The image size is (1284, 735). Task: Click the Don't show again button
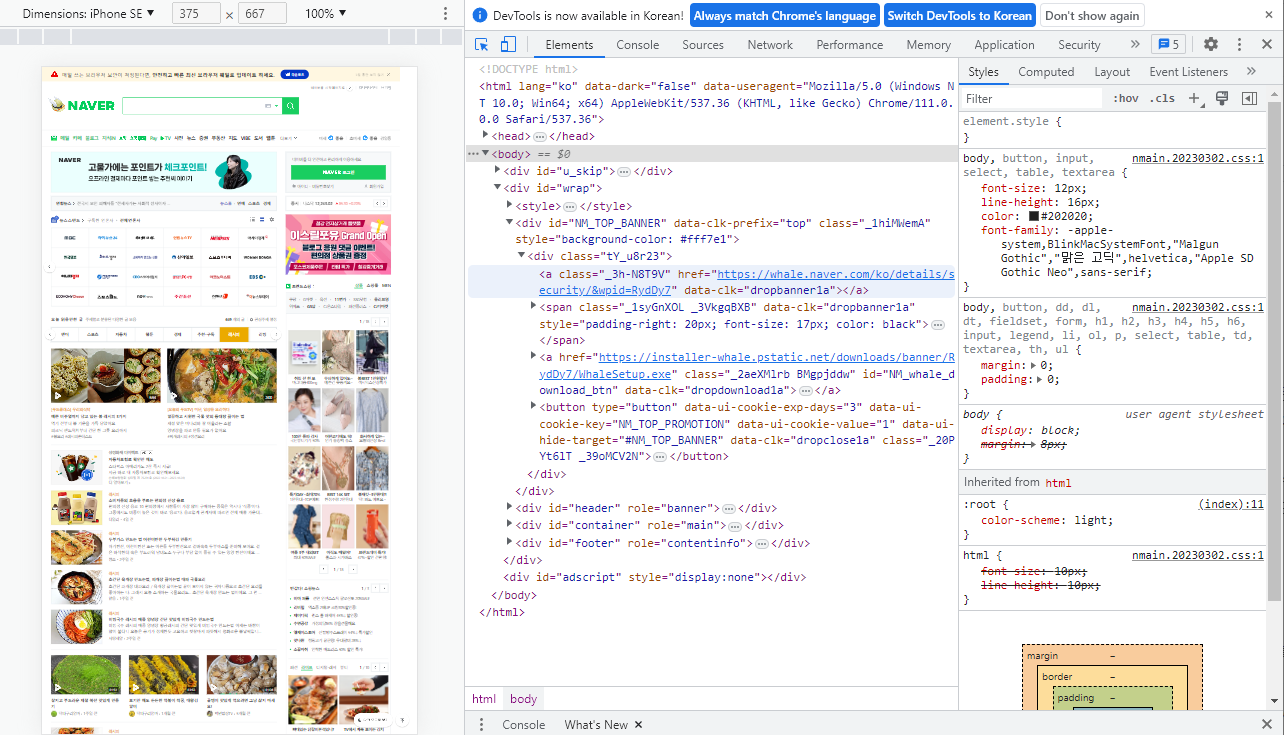click(x=1092, y=16)
